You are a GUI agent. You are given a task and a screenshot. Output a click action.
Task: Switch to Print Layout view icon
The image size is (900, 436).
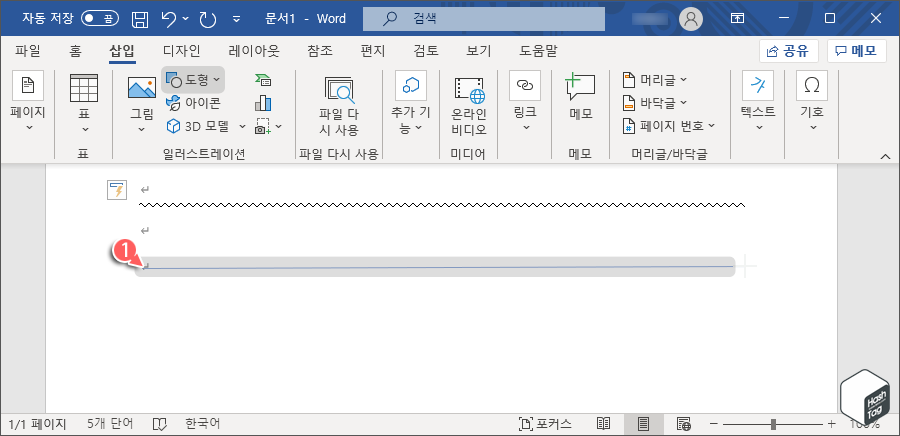click(643, 425)
